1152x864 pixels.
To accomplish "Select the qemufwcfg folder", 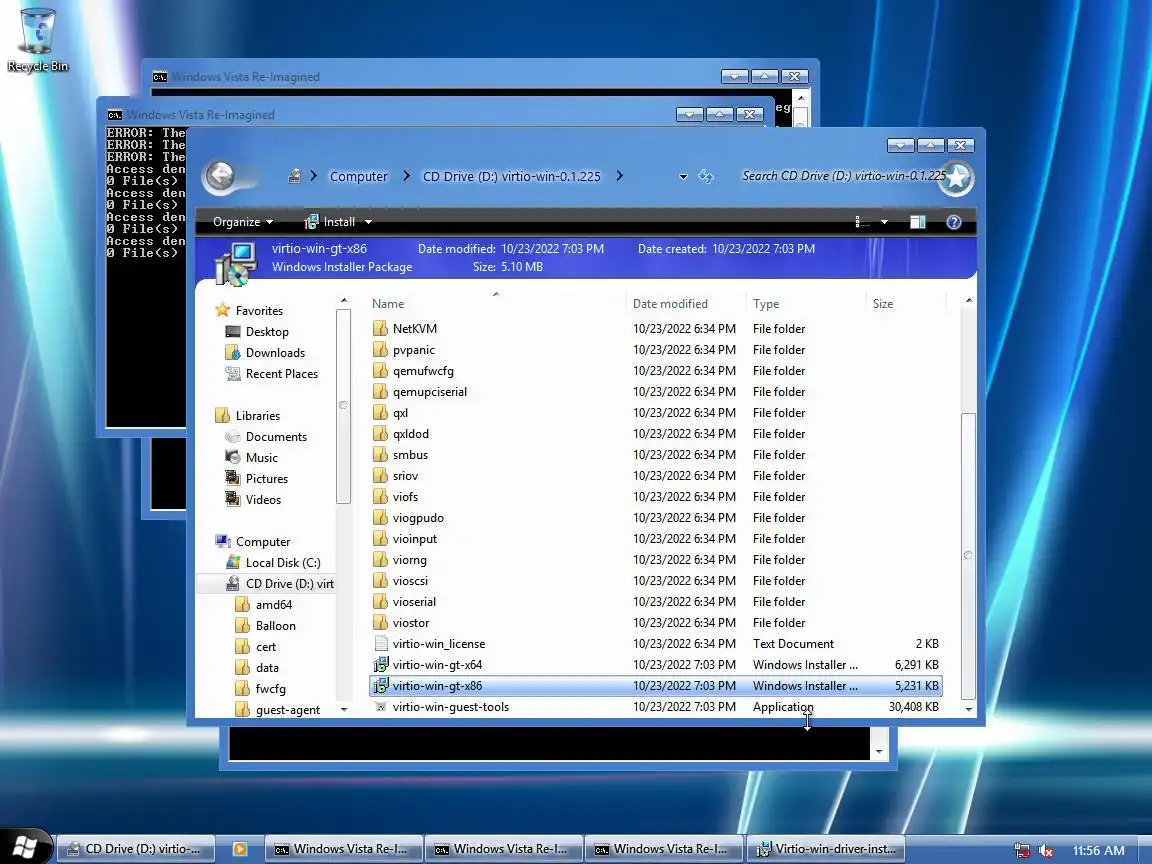I will point(655,371).
